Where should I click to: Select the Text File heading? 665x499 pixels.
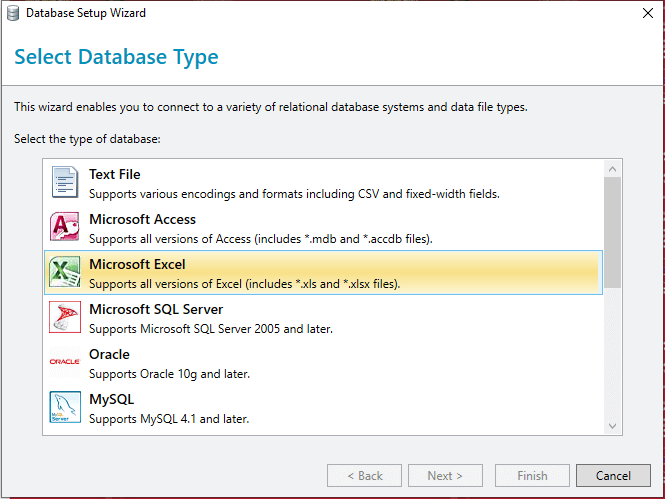coord(115,174)
